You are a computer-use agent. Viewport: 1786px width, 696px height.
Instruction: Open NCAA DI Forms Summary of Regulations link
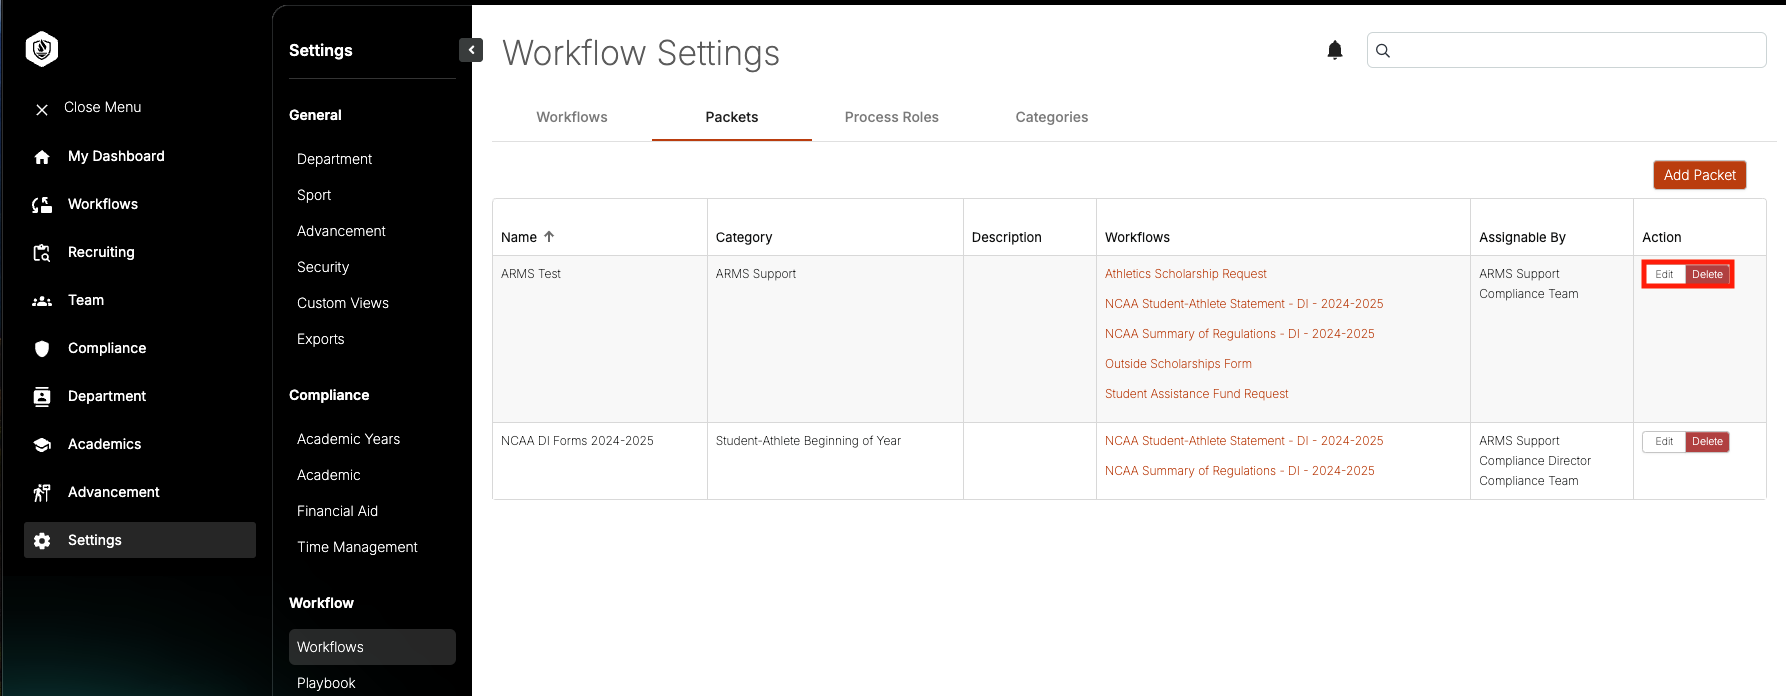click(1240, 471)
